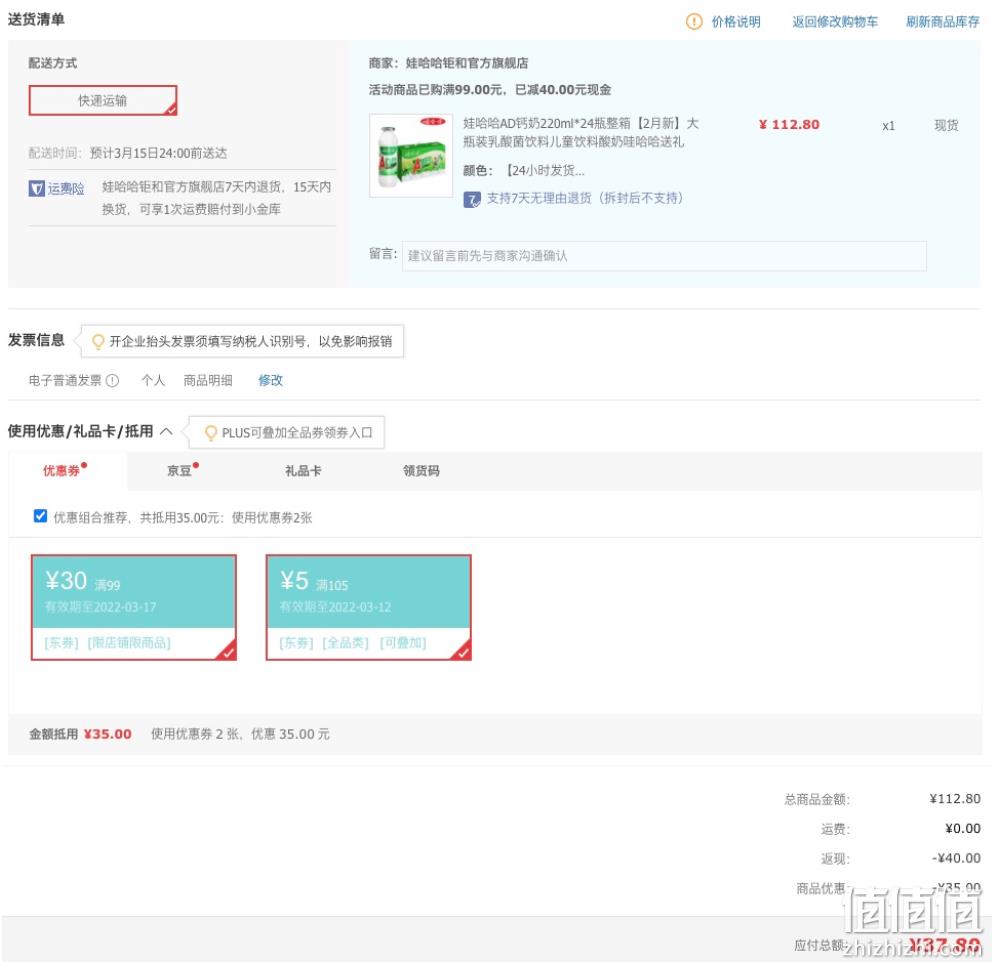Click the info icon beside 电子普通发票
The width and height of the screenshot is (992, 966).
coord(113,380)
